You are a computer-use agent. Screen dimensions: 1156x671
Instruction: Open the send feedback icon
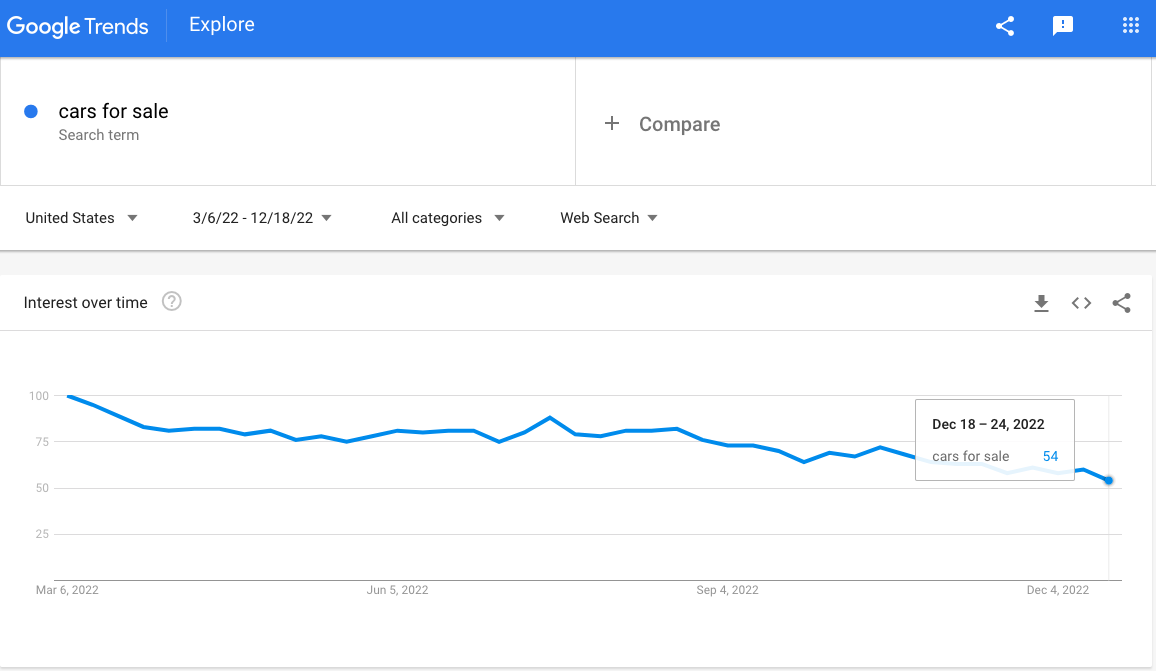(1063, 27)
